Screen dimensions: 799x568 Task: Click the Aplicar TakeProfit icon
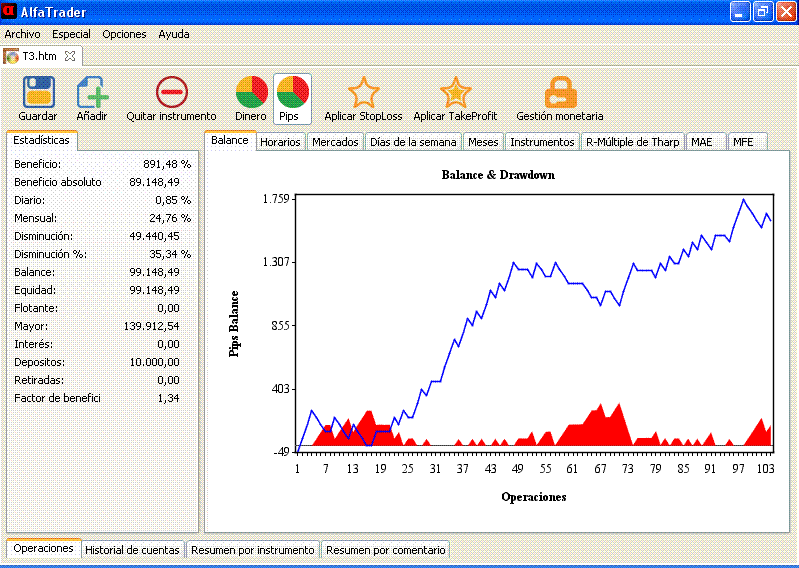(455, 92)
